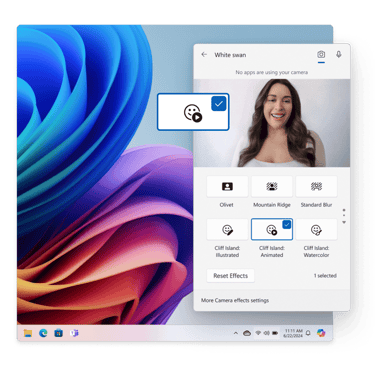375x366 pixels.
Task: Click the '1 selected' text
Action: 325,276
